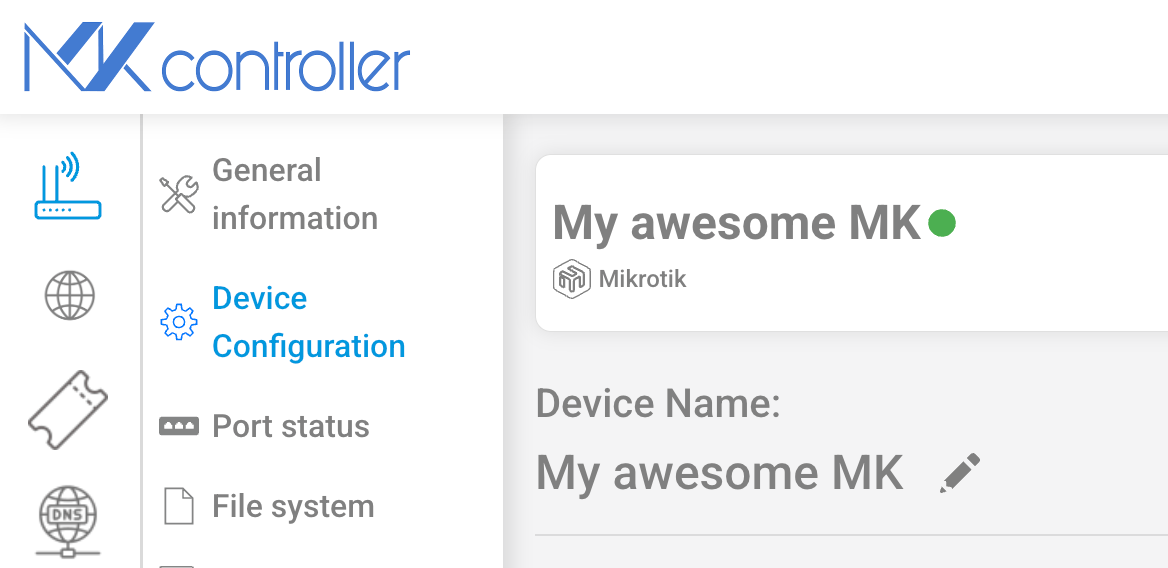This screenshot has width=1168, height=568.
Task: Edit device name with the pencil icon
Action: point(959,473)
